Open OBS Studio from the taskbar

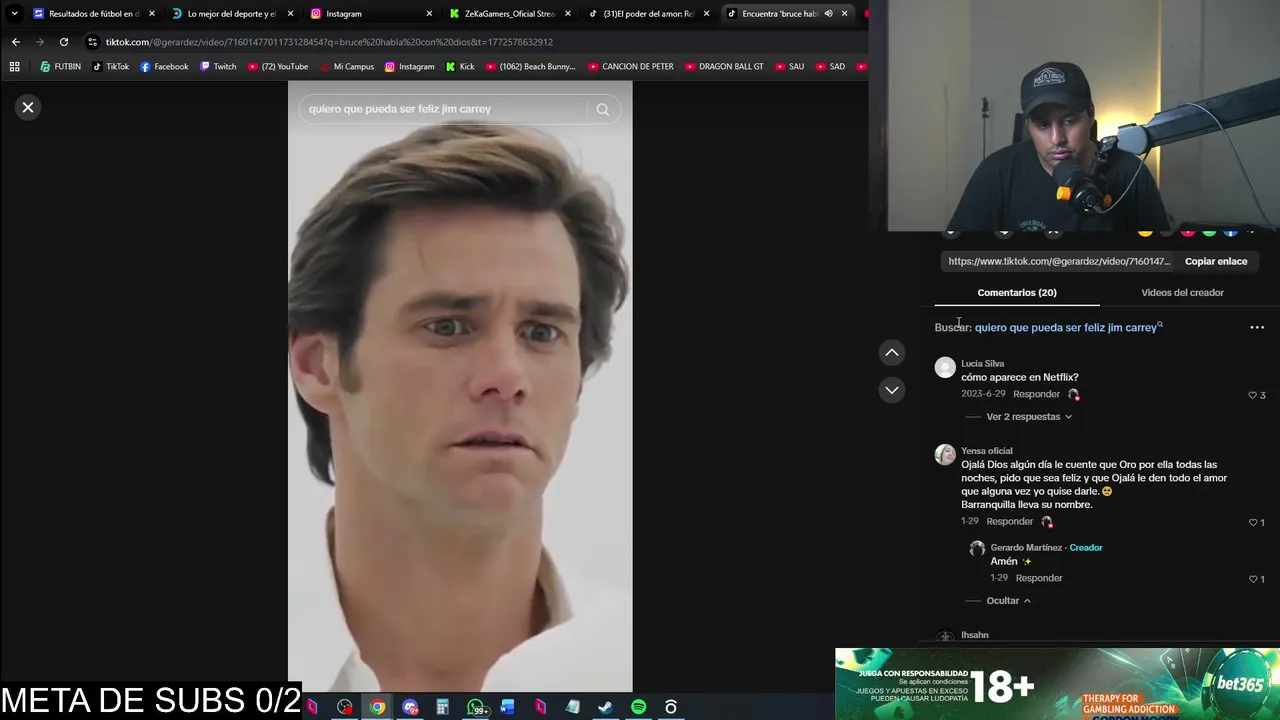coord(671,707)
